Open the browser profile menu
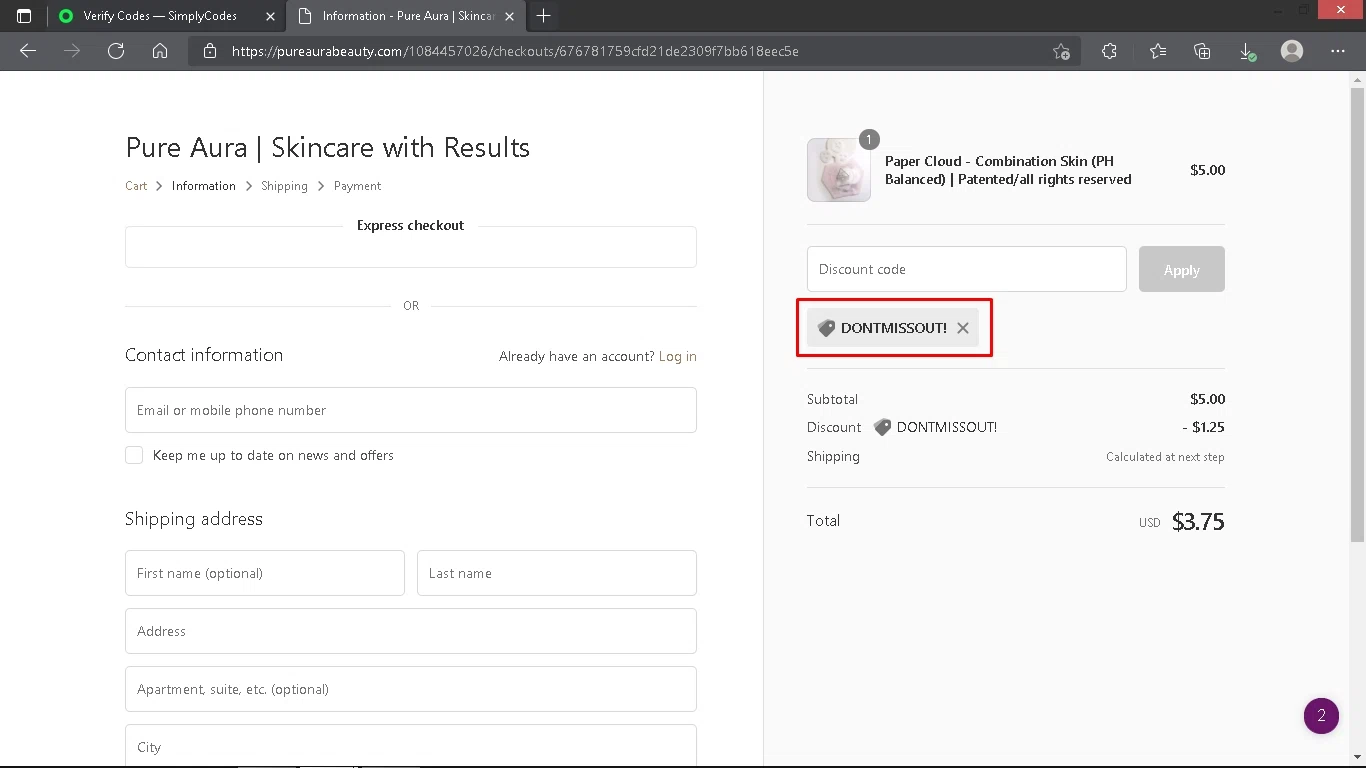This screenshot has width=1366, height=768. coord(1292,51)
